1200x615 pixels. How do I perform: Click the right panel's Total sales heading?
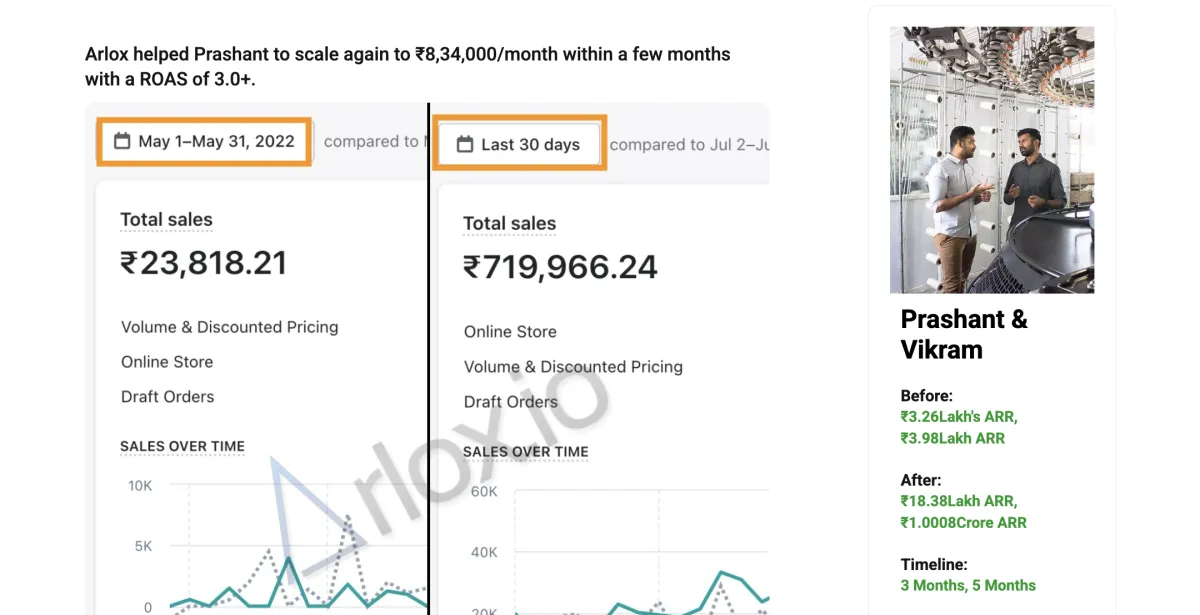coord(509,224)
